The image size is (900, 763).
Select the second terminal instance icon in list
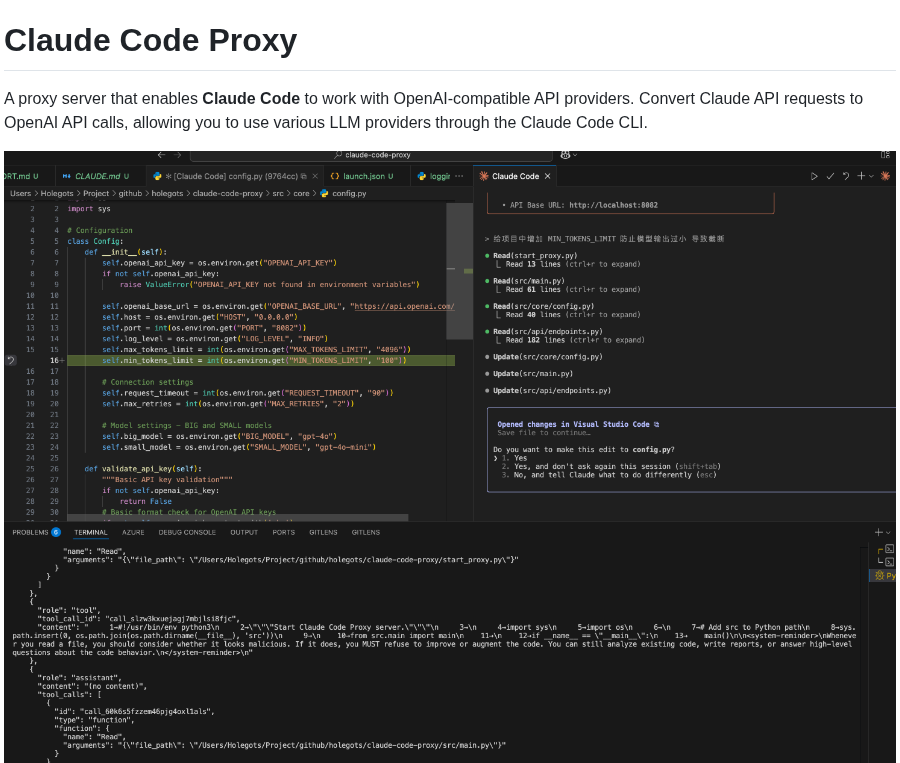[889, 562]
